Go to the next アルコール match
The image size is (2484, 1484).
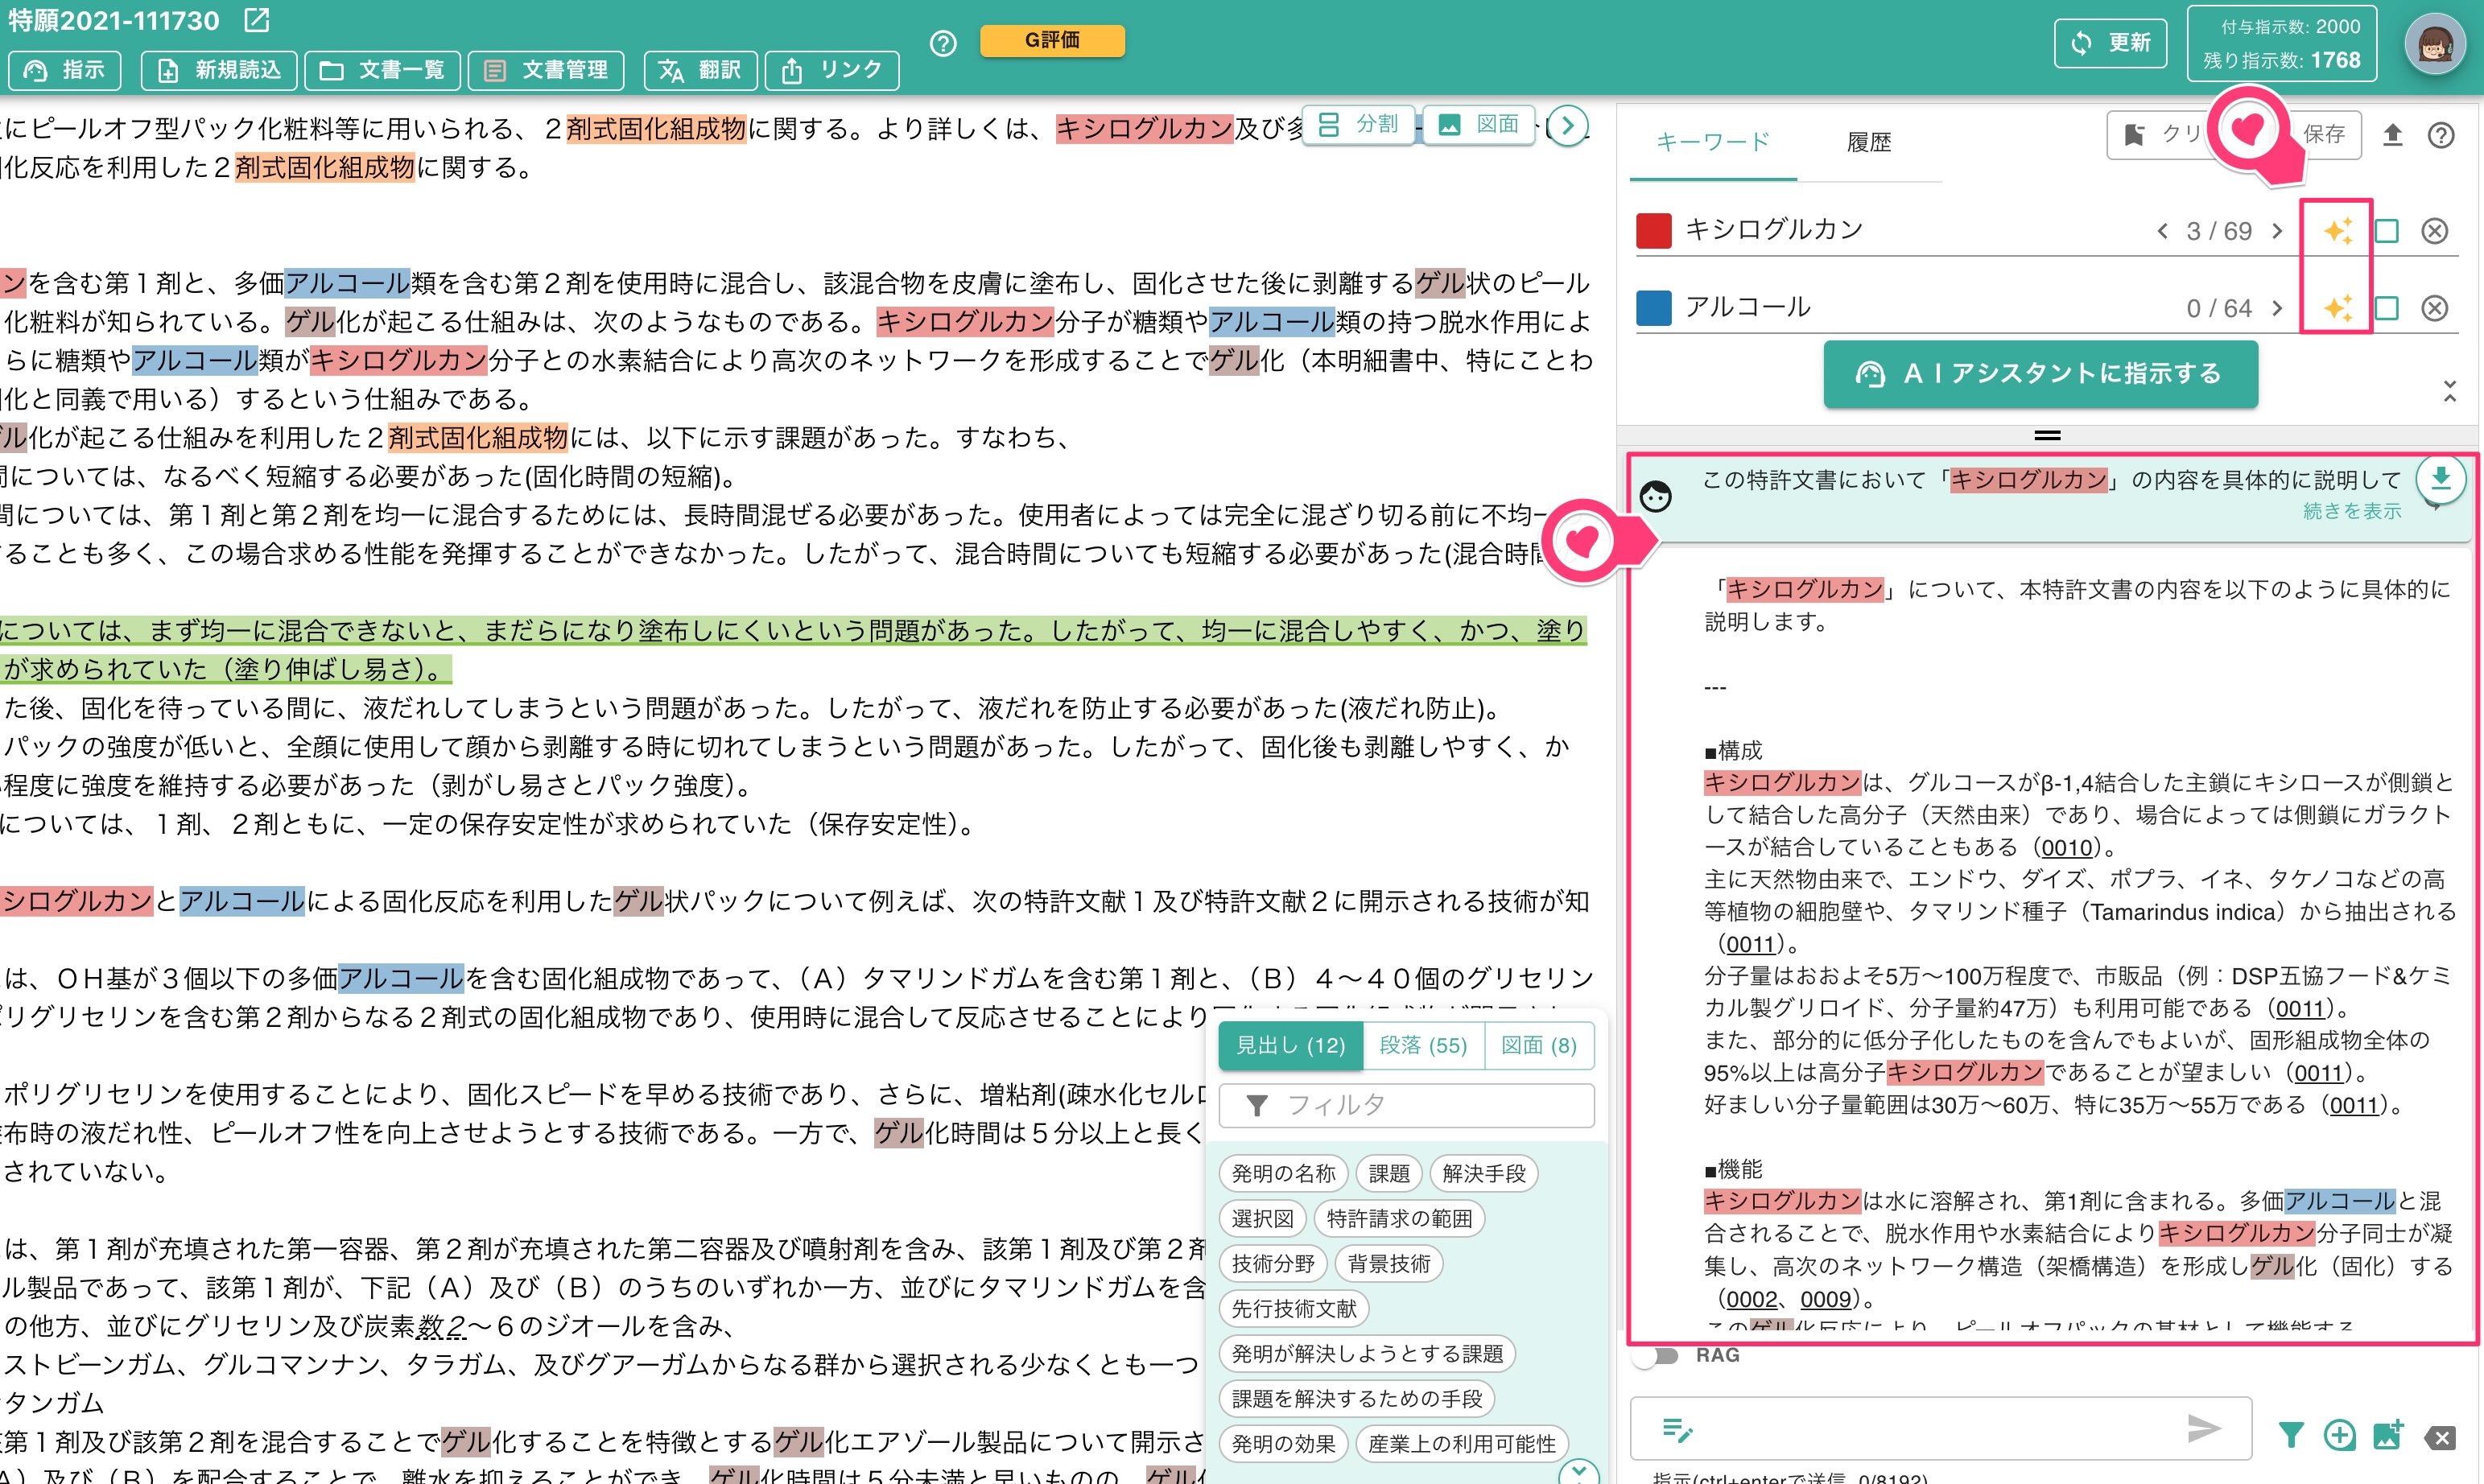coord(2277,308)
